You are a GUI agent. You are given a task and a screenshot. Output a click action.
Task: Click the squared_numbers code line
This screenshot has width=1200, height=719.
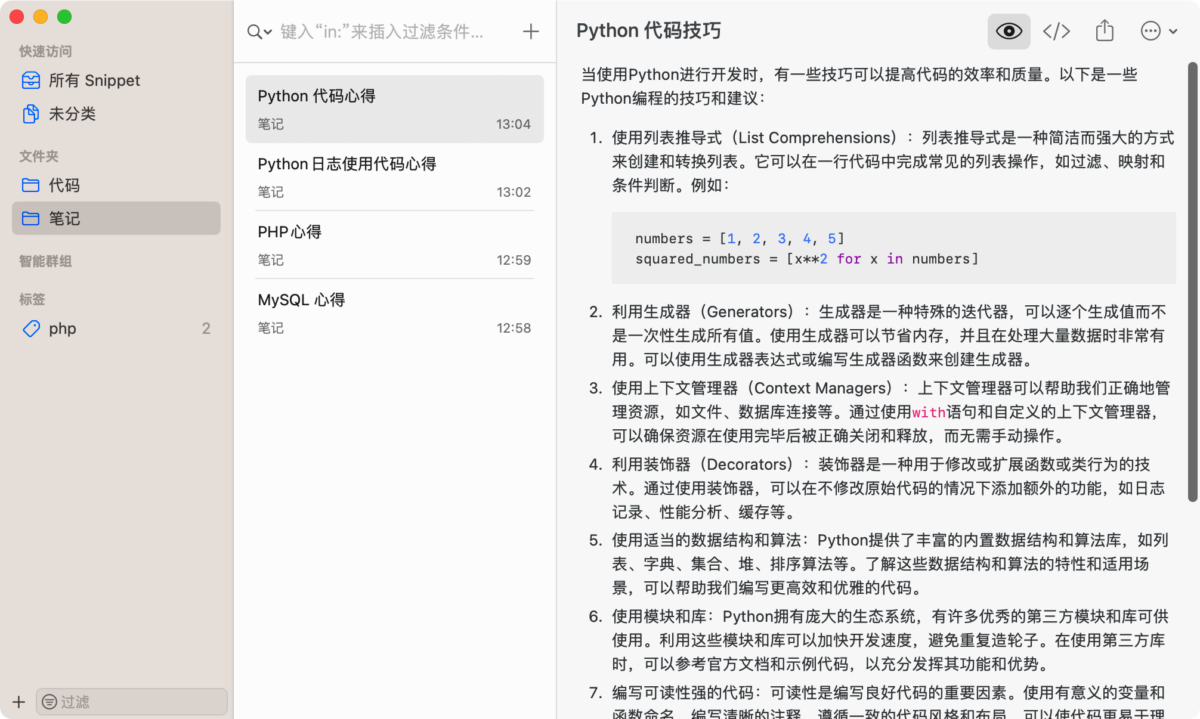806,259
